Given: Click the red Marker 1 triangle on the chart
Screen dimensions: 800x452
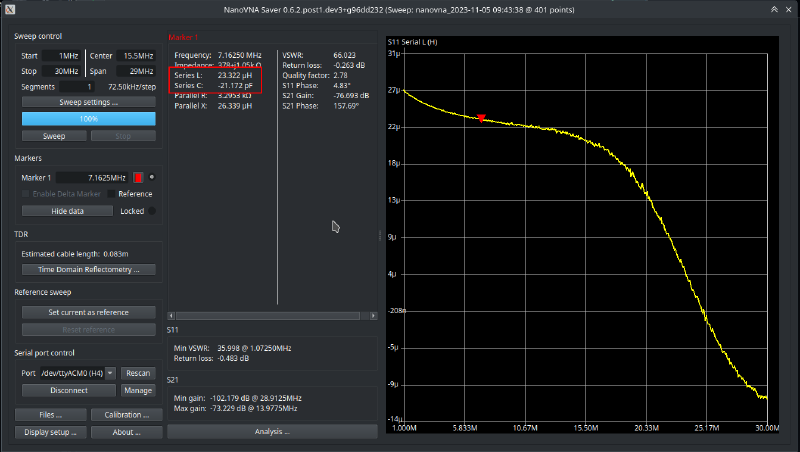Looking at the screenshot, I should pyautogui.click(x=481, y=118).
